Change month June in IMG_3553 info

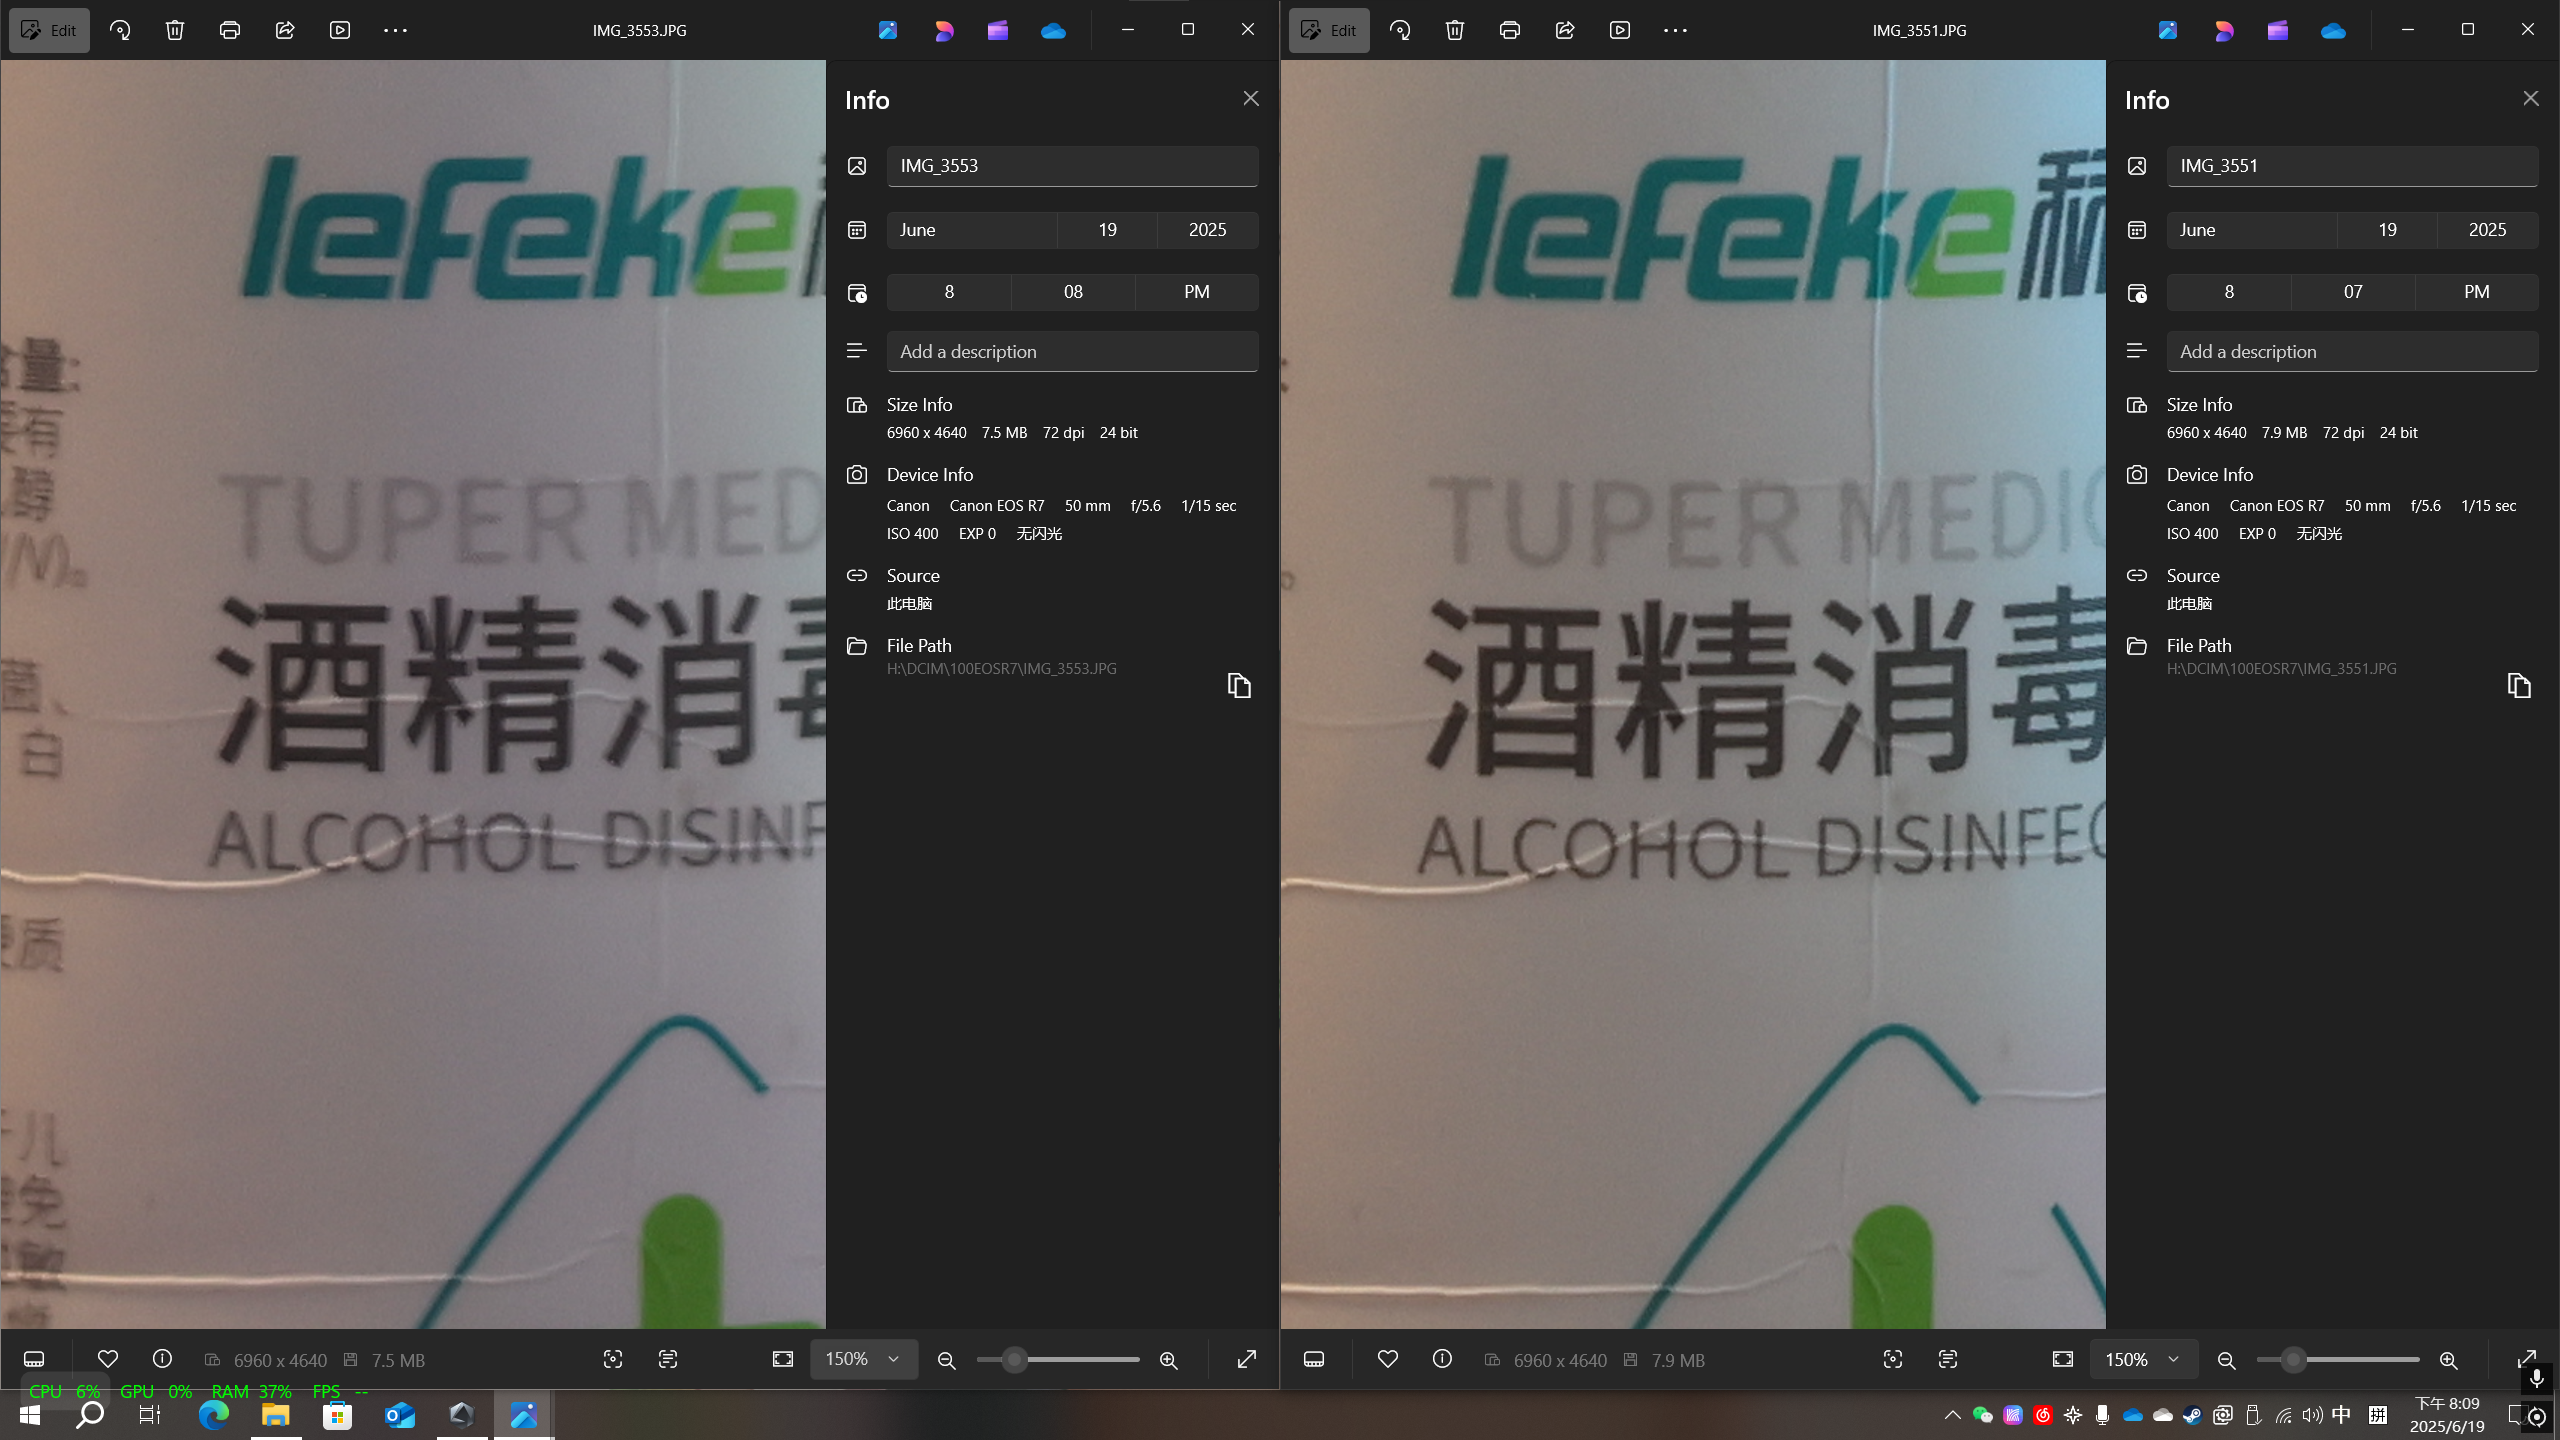click(x=971, y=230)
